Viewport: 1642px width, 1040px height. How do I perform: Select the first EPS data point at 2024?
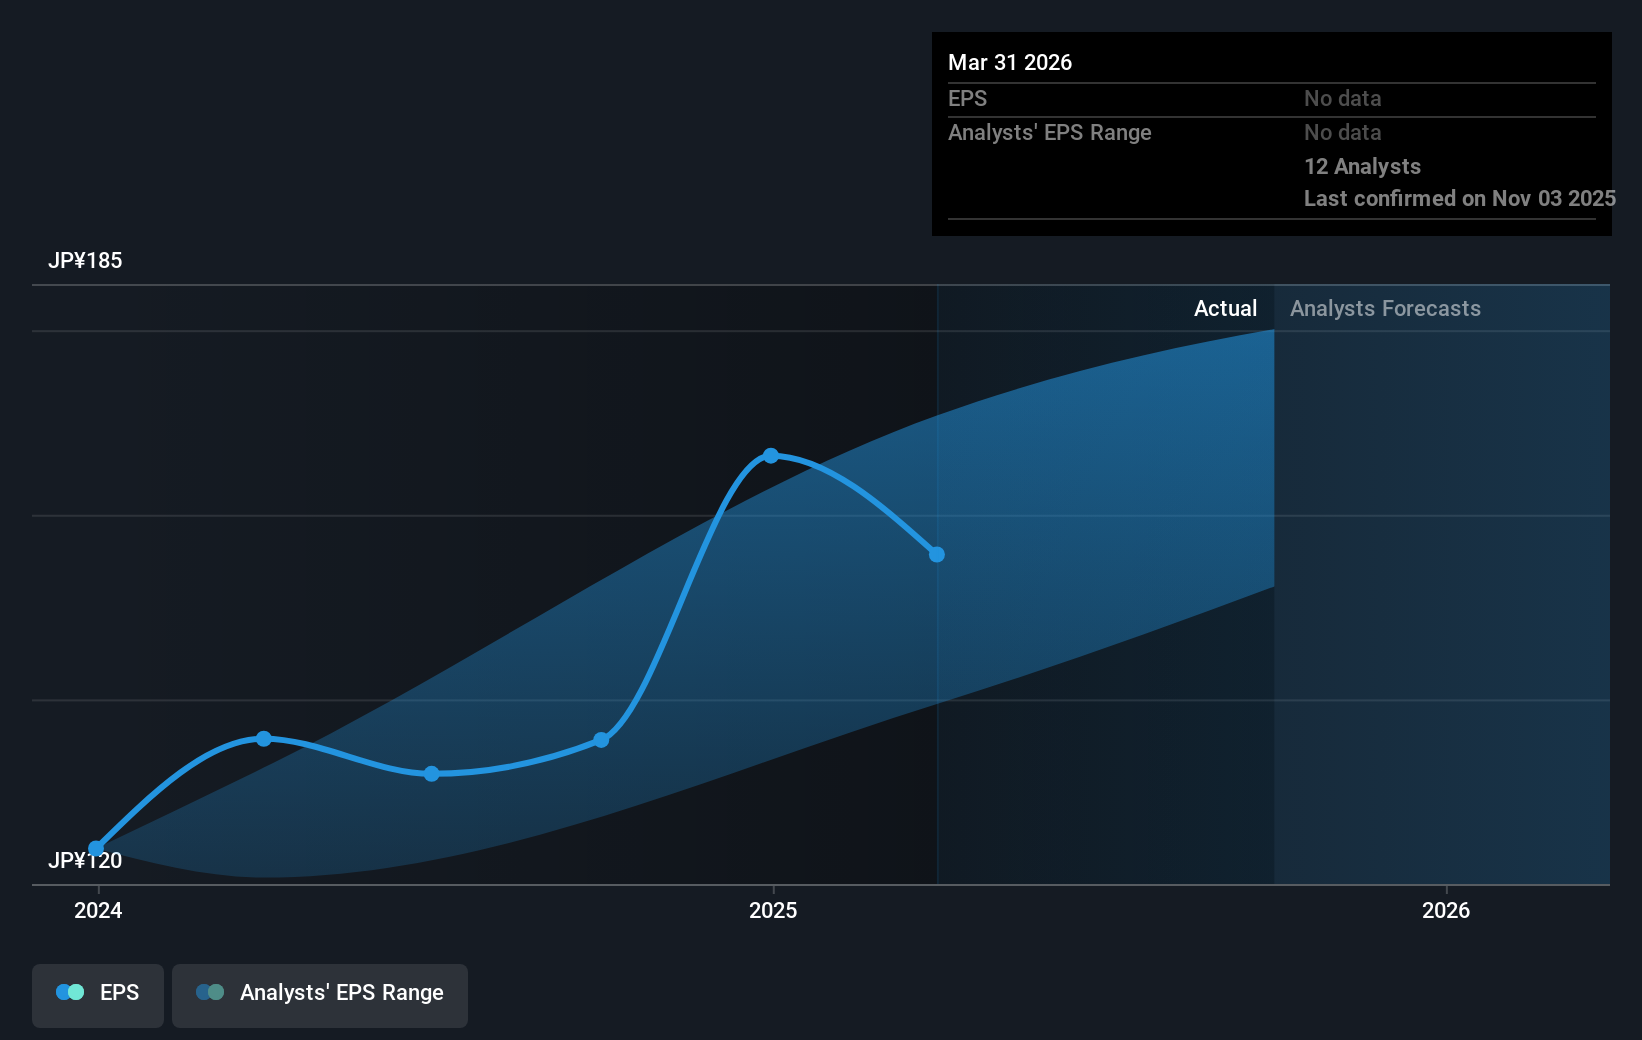coord(96,849)
